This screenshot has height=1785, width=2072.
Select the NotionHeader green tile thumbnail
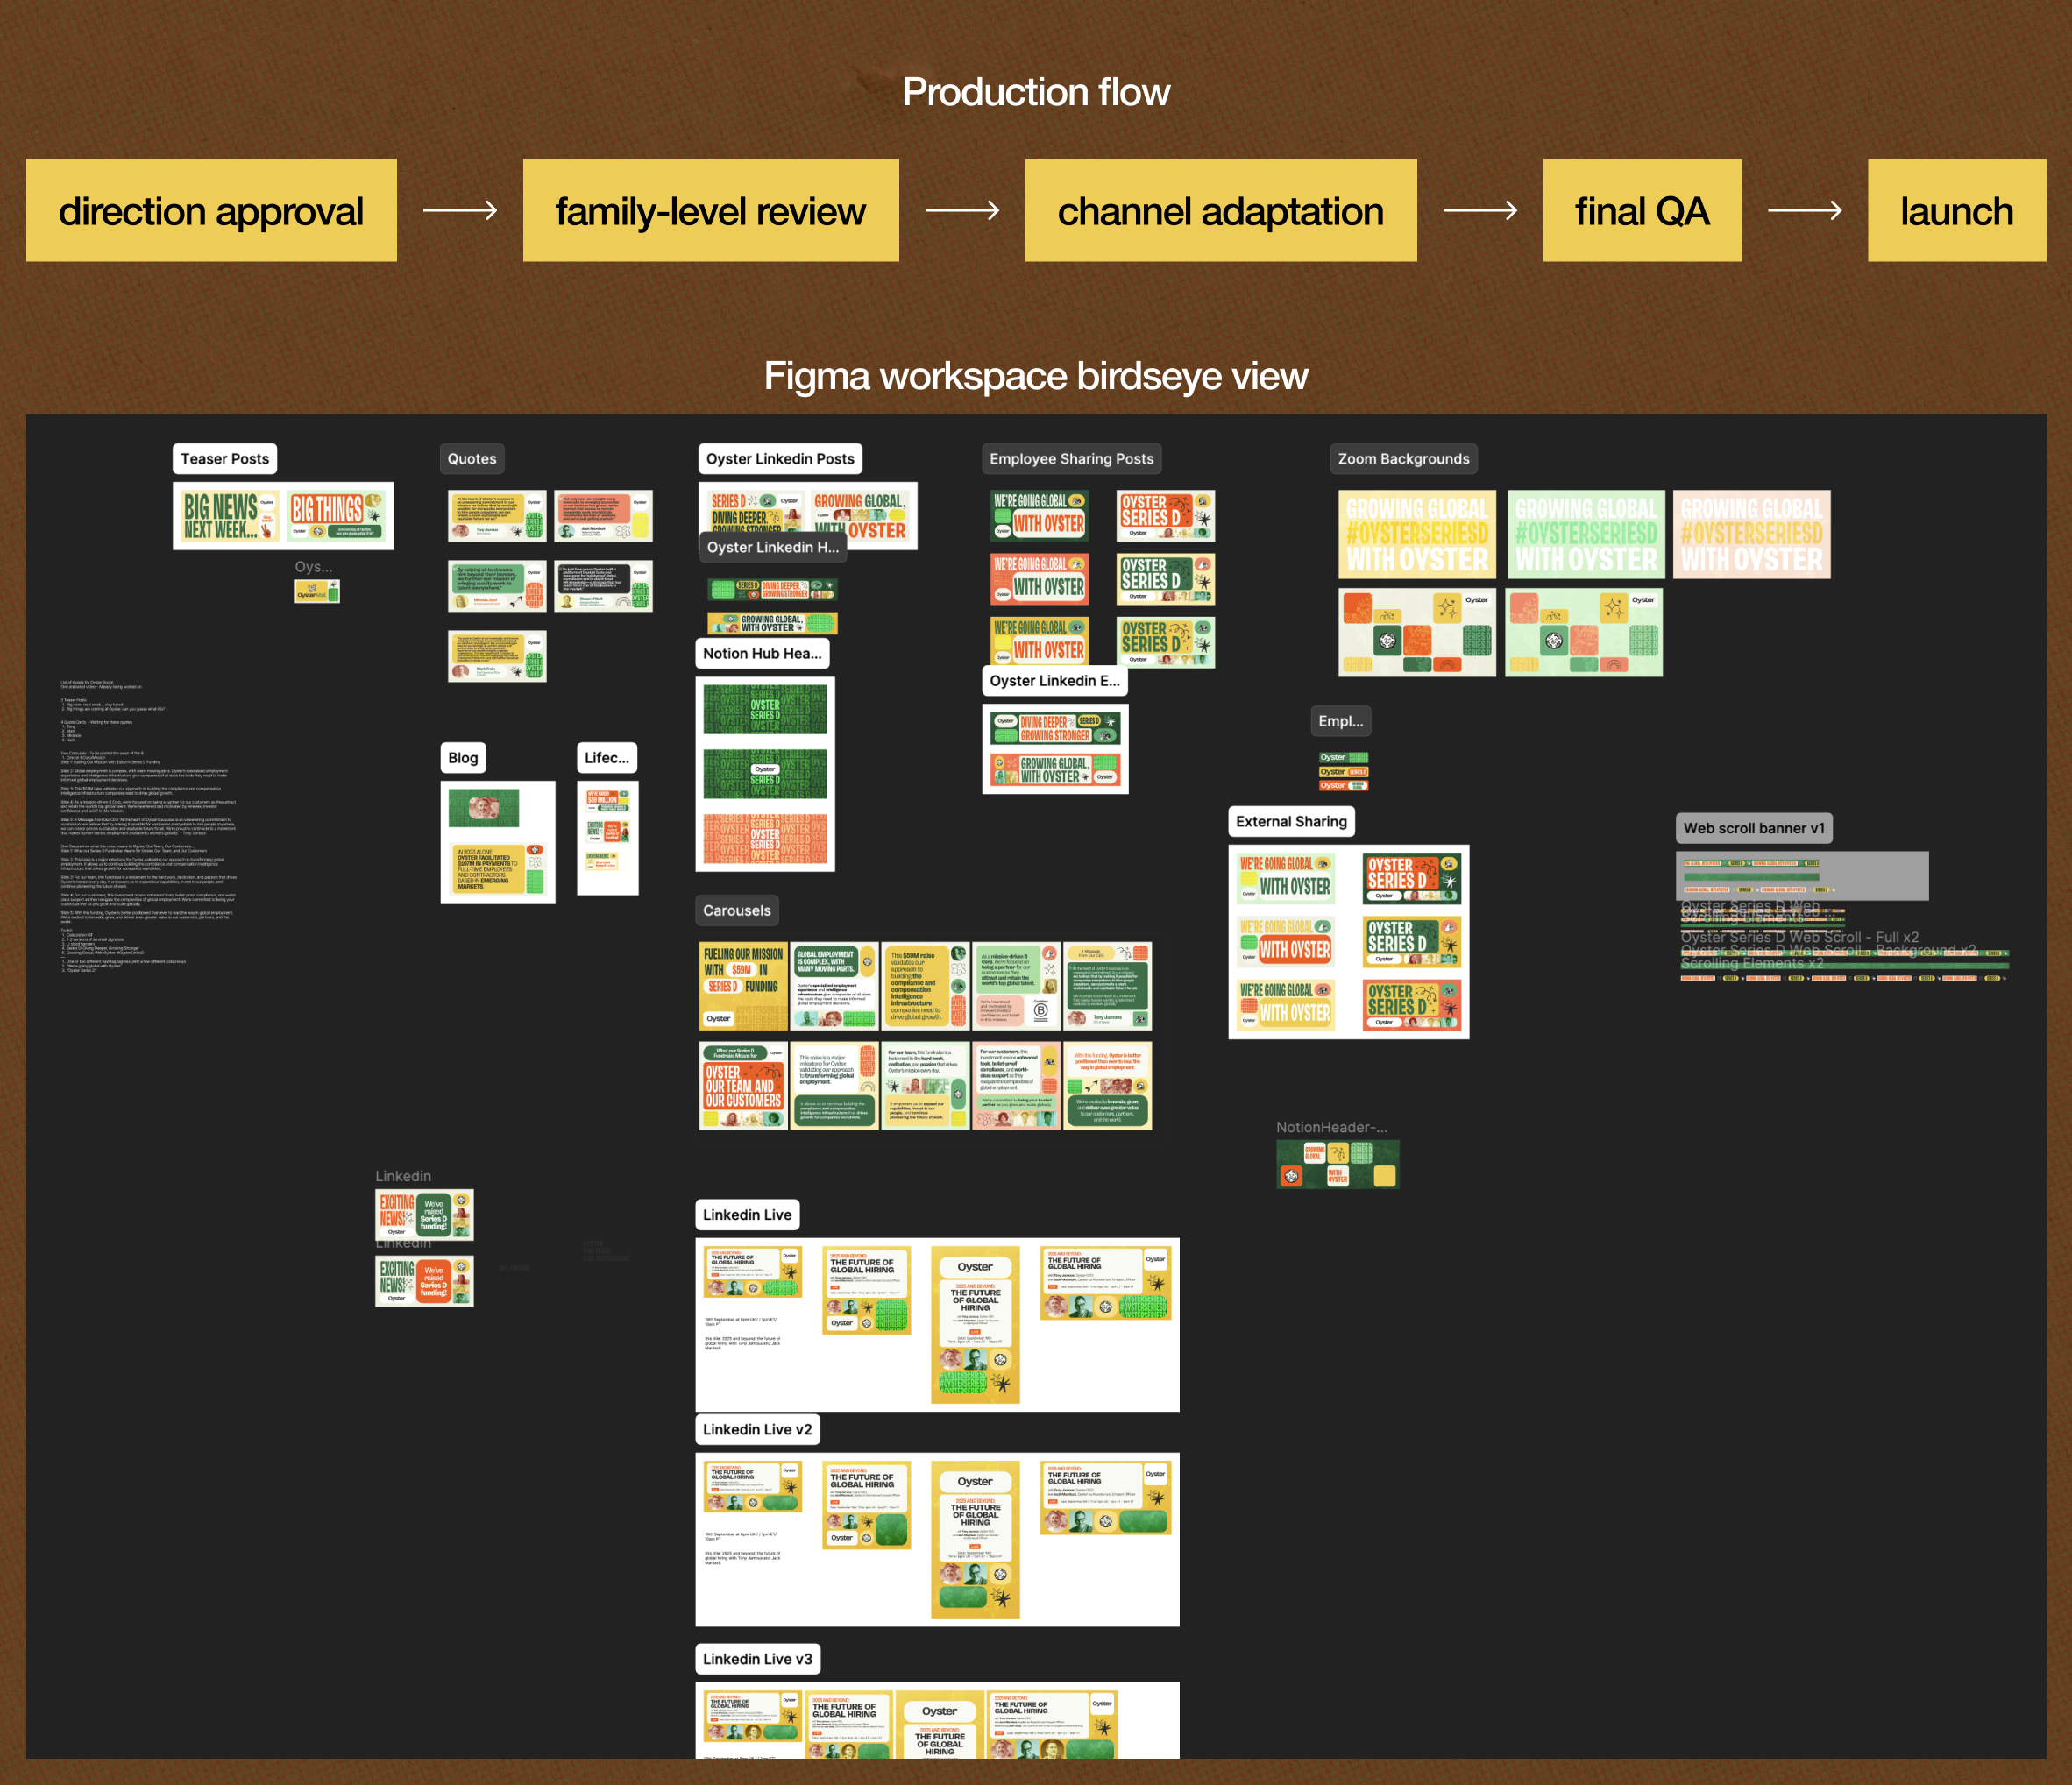tap(1337, 1164)
